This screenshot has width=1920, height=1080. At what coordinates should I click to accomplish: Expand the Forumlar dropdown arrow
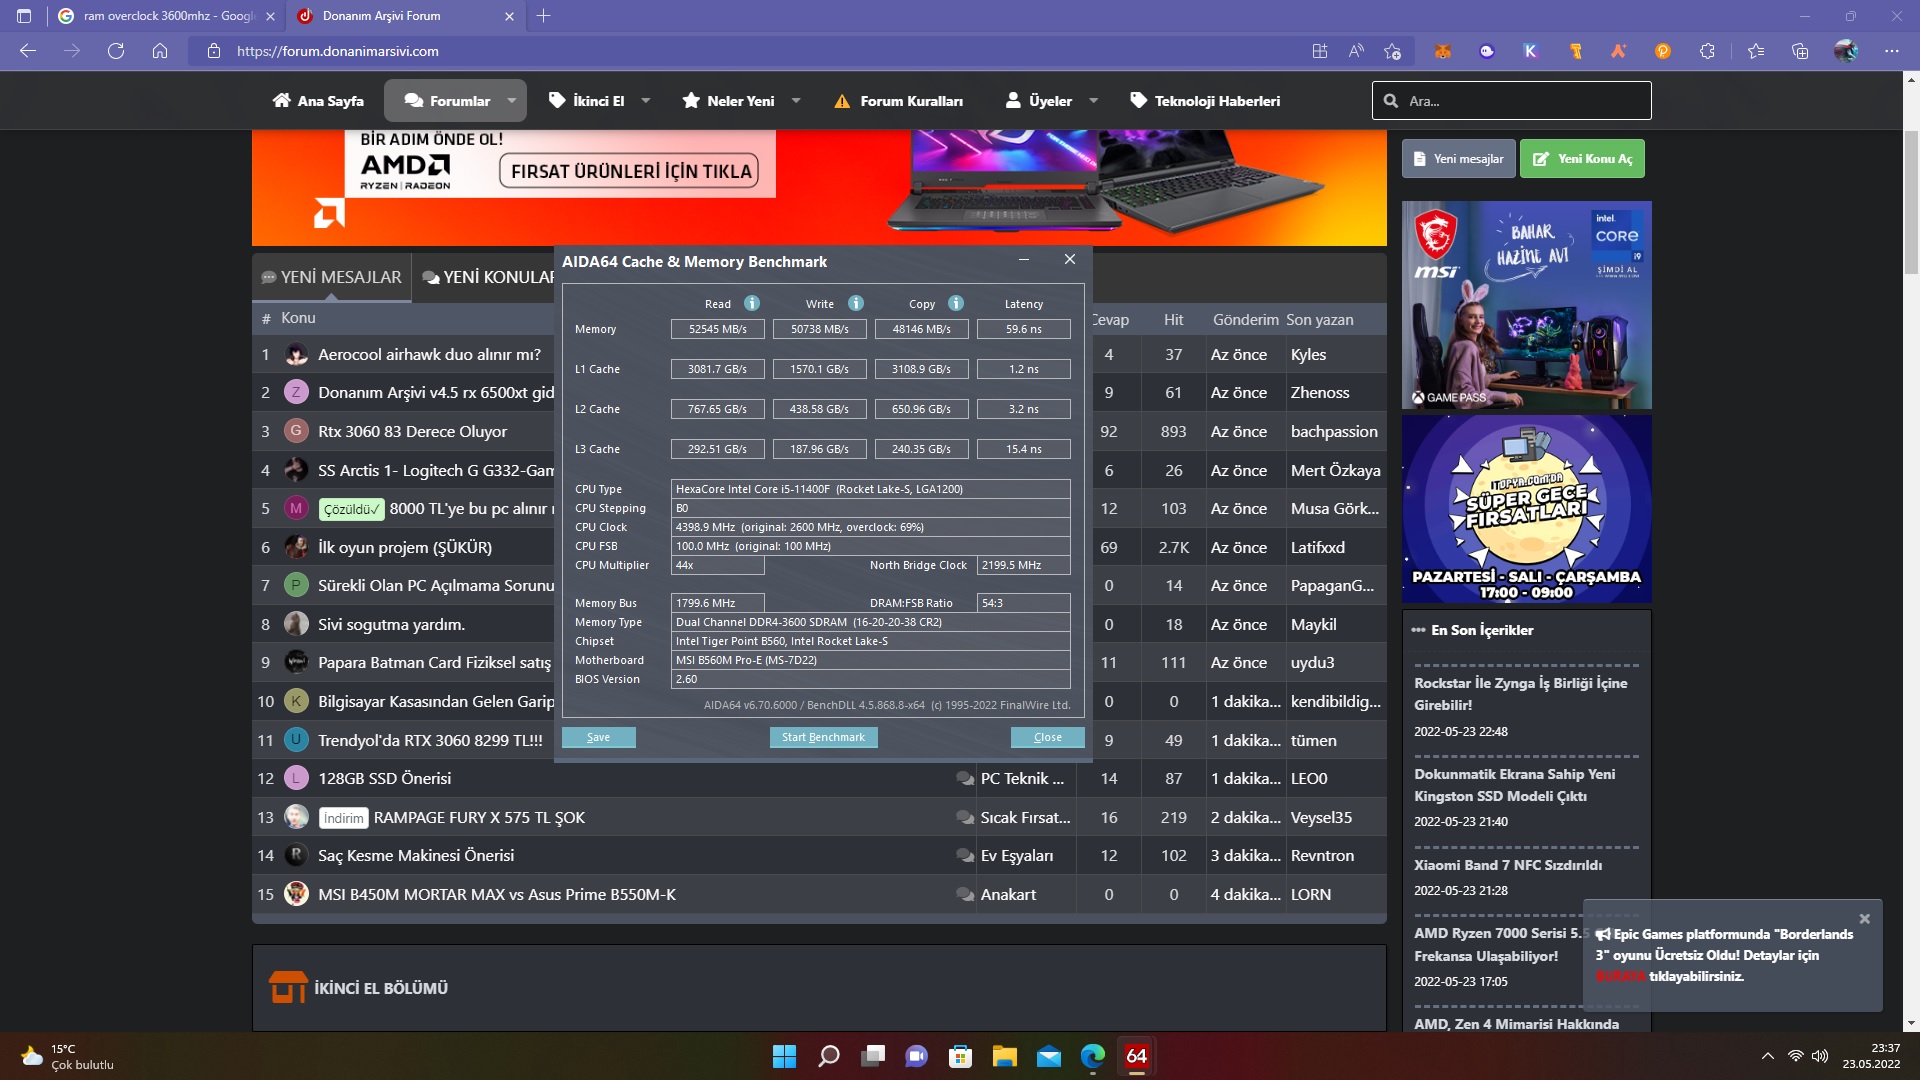click(512, 101)
